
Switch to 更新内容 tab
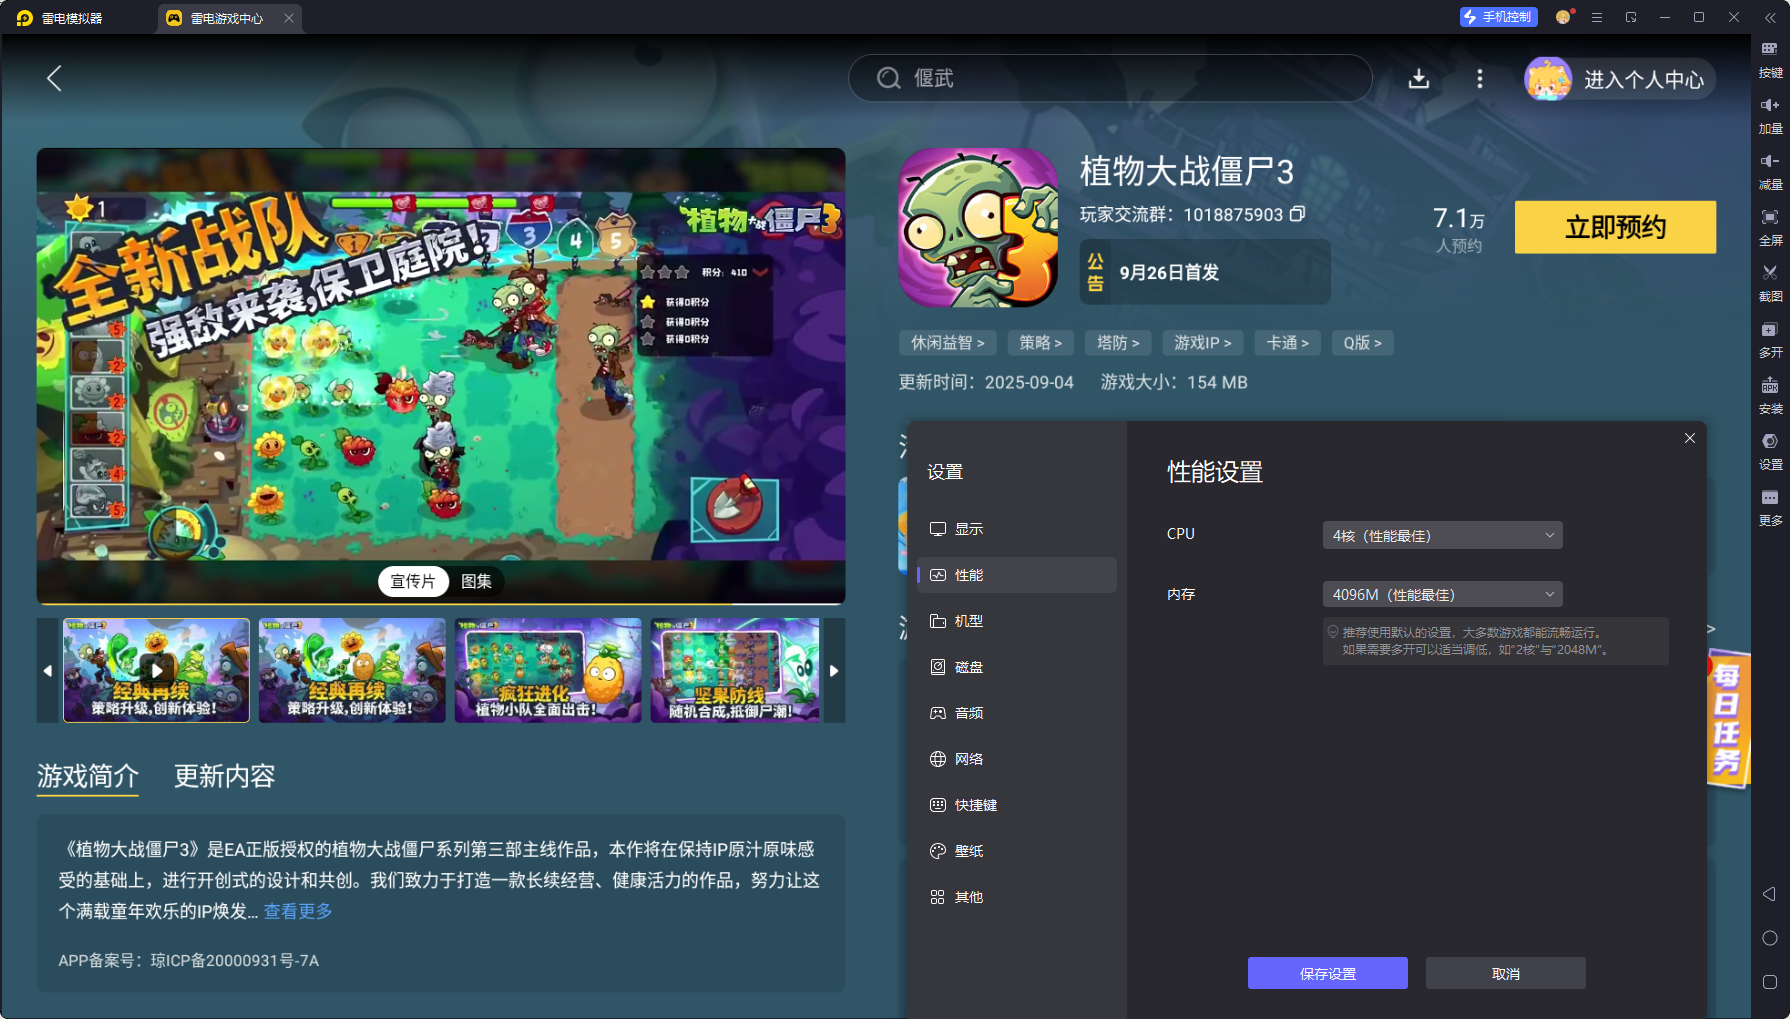coord(224,776)
